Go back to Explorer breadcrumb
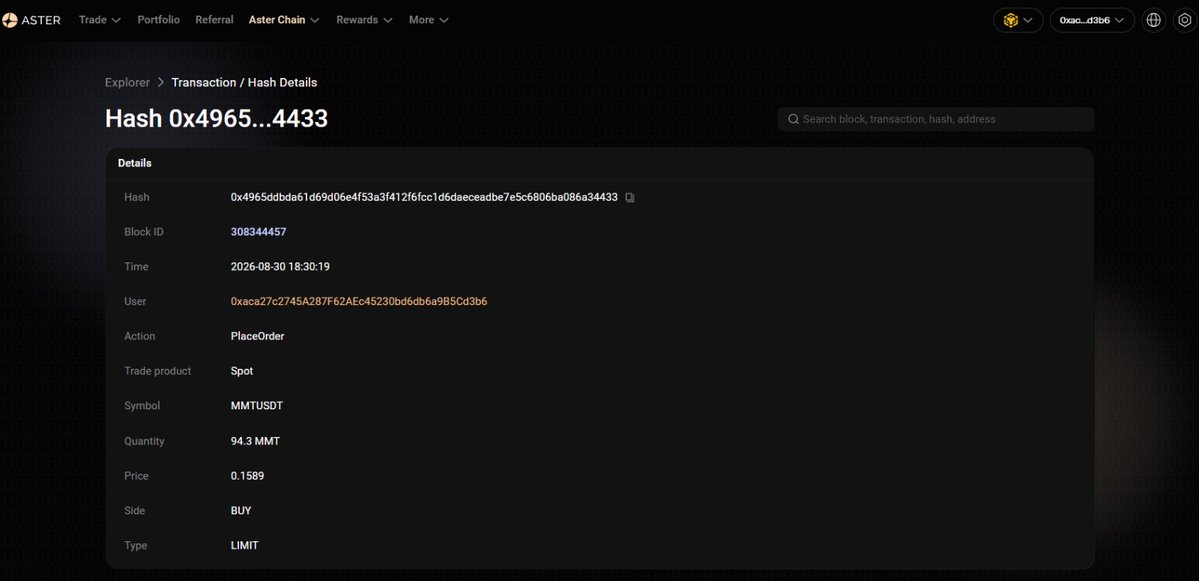This screenshot has height=581, width=1199. point(127,83)
